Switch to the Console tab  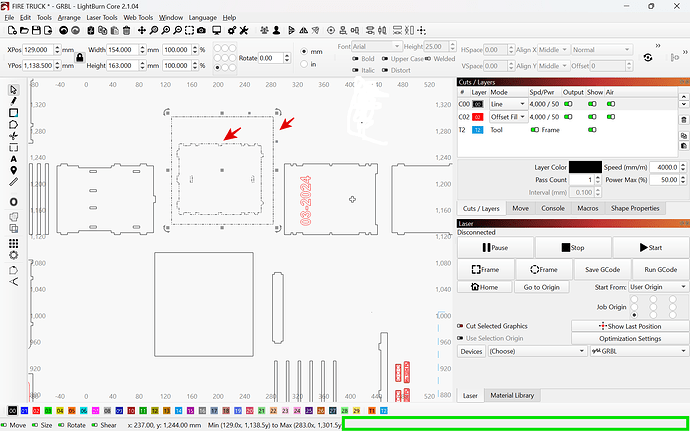pos(553,208)
